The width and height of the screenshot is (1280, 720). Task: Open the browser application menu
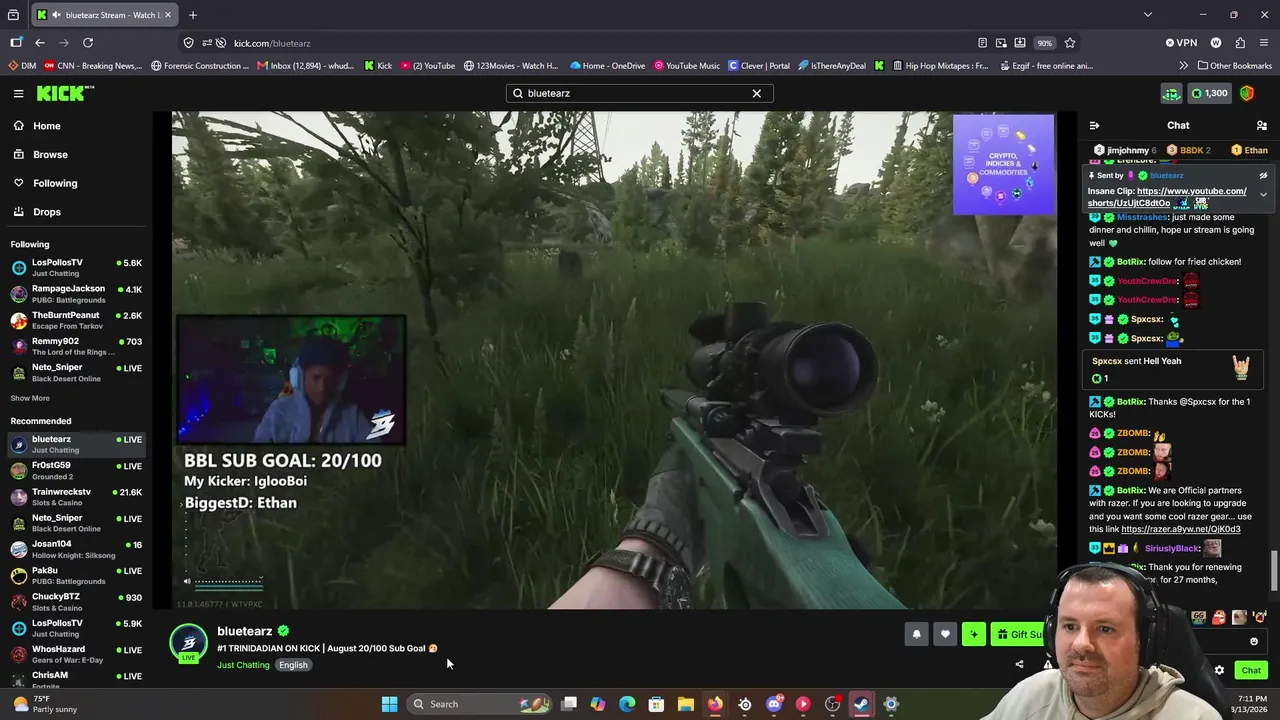(1265, 43)
